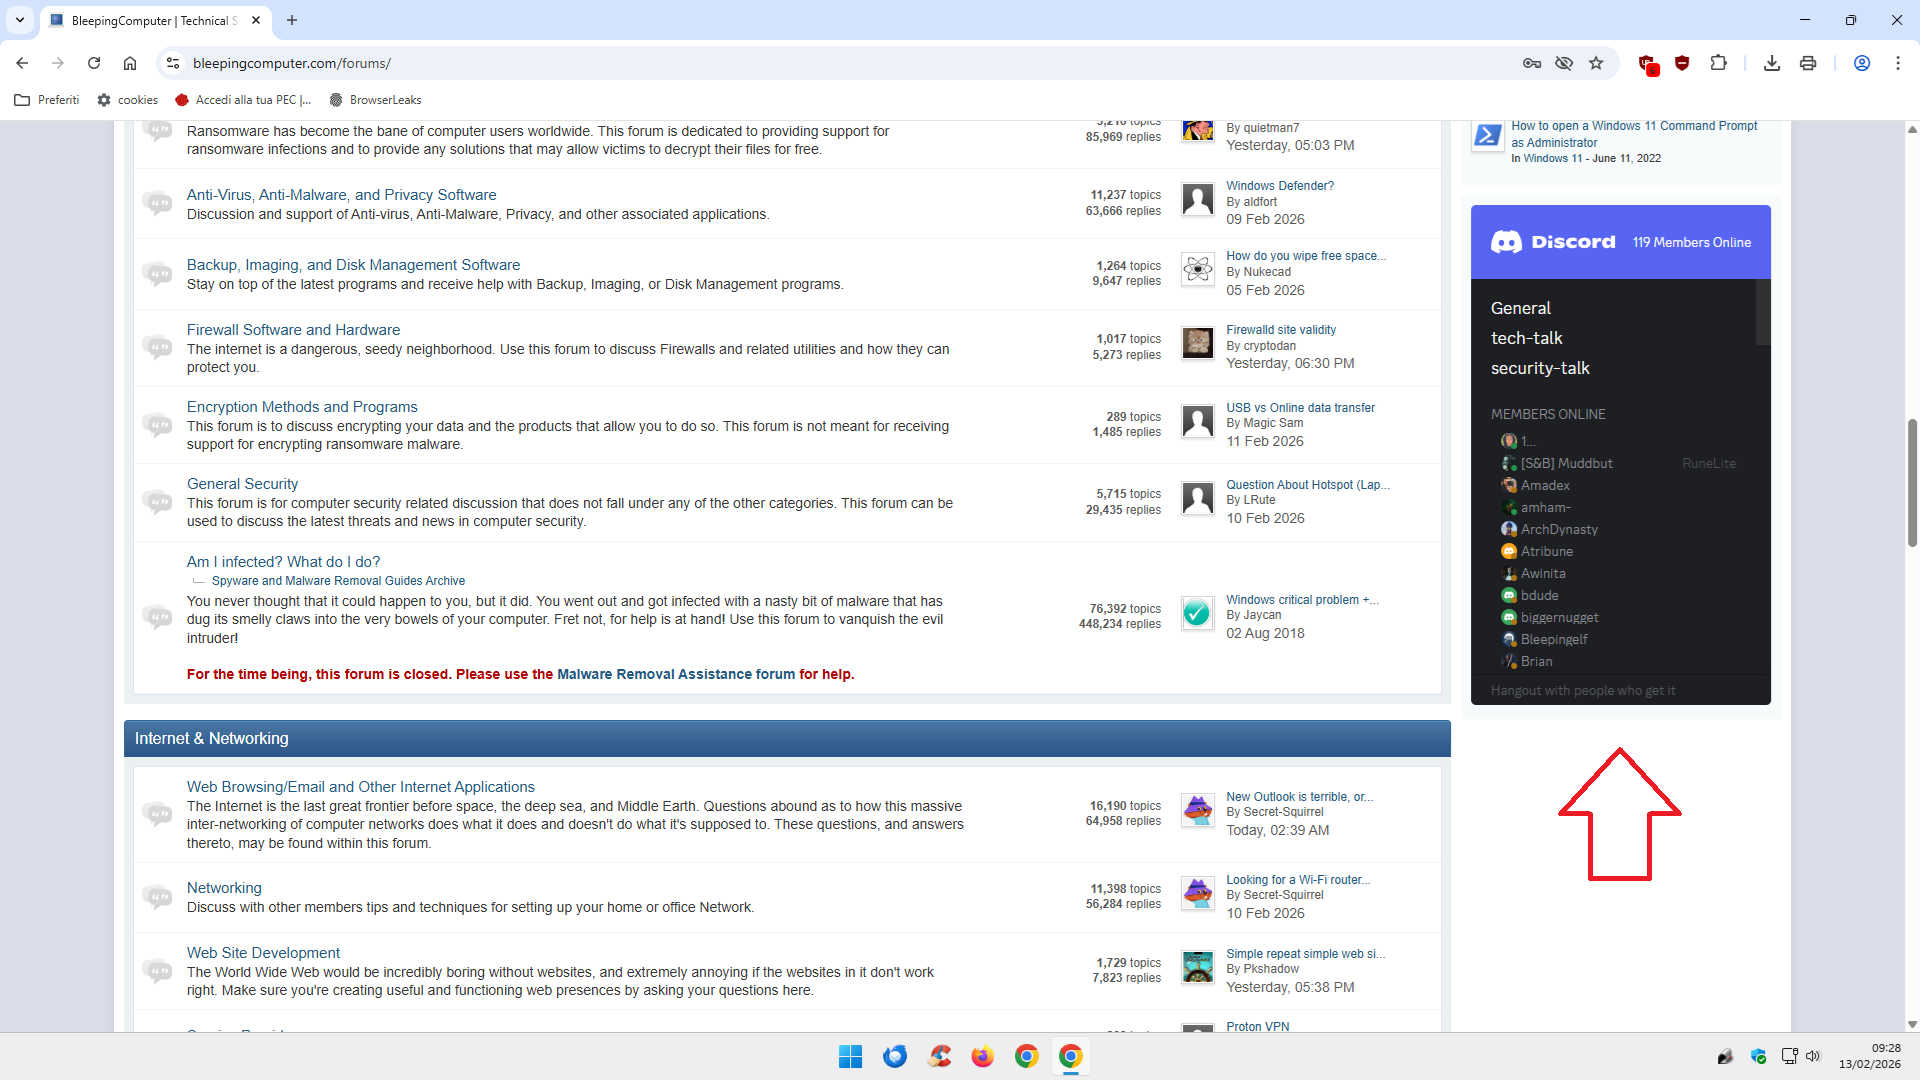Reload the page
The image size is (1920, 1080).
[x=94, y=63]
